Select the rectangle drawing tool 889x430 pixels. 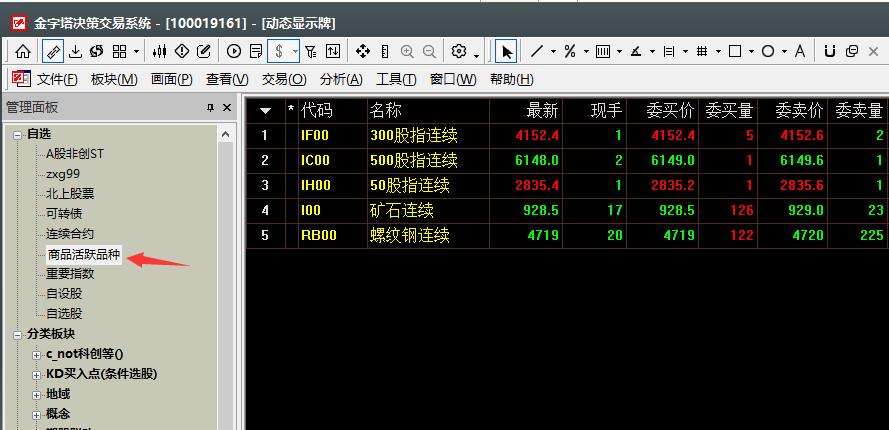735,52
